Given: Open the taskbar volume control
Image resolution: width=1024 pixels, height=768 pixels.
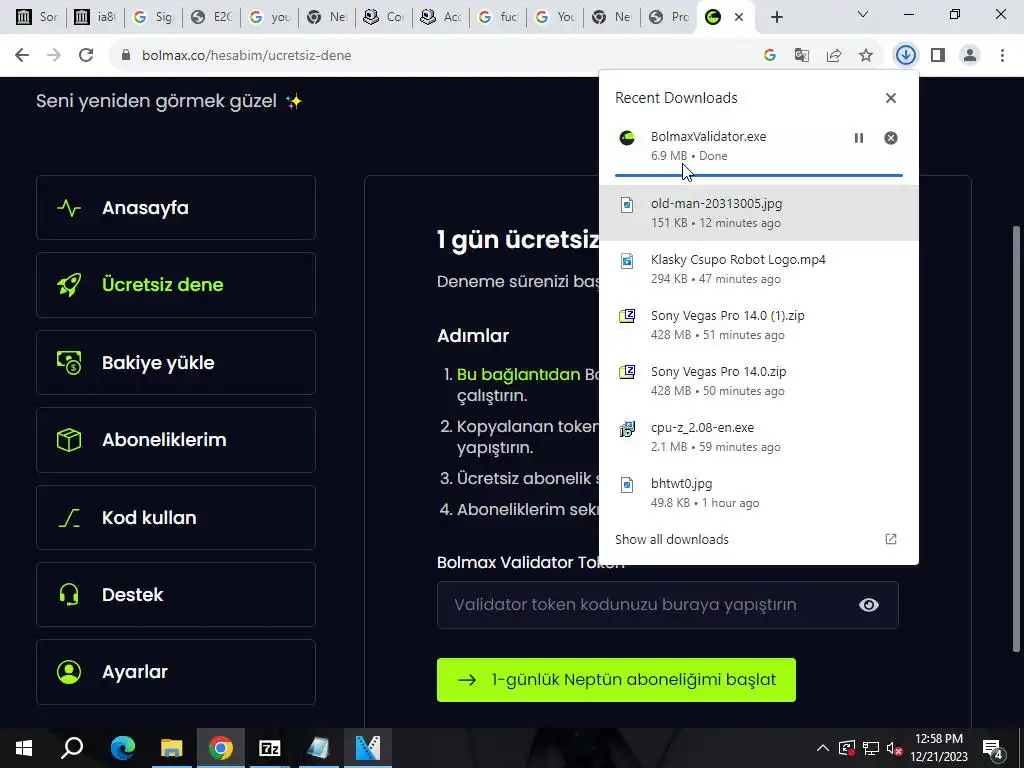Looking at the screenshot, I should pos(895,748).
